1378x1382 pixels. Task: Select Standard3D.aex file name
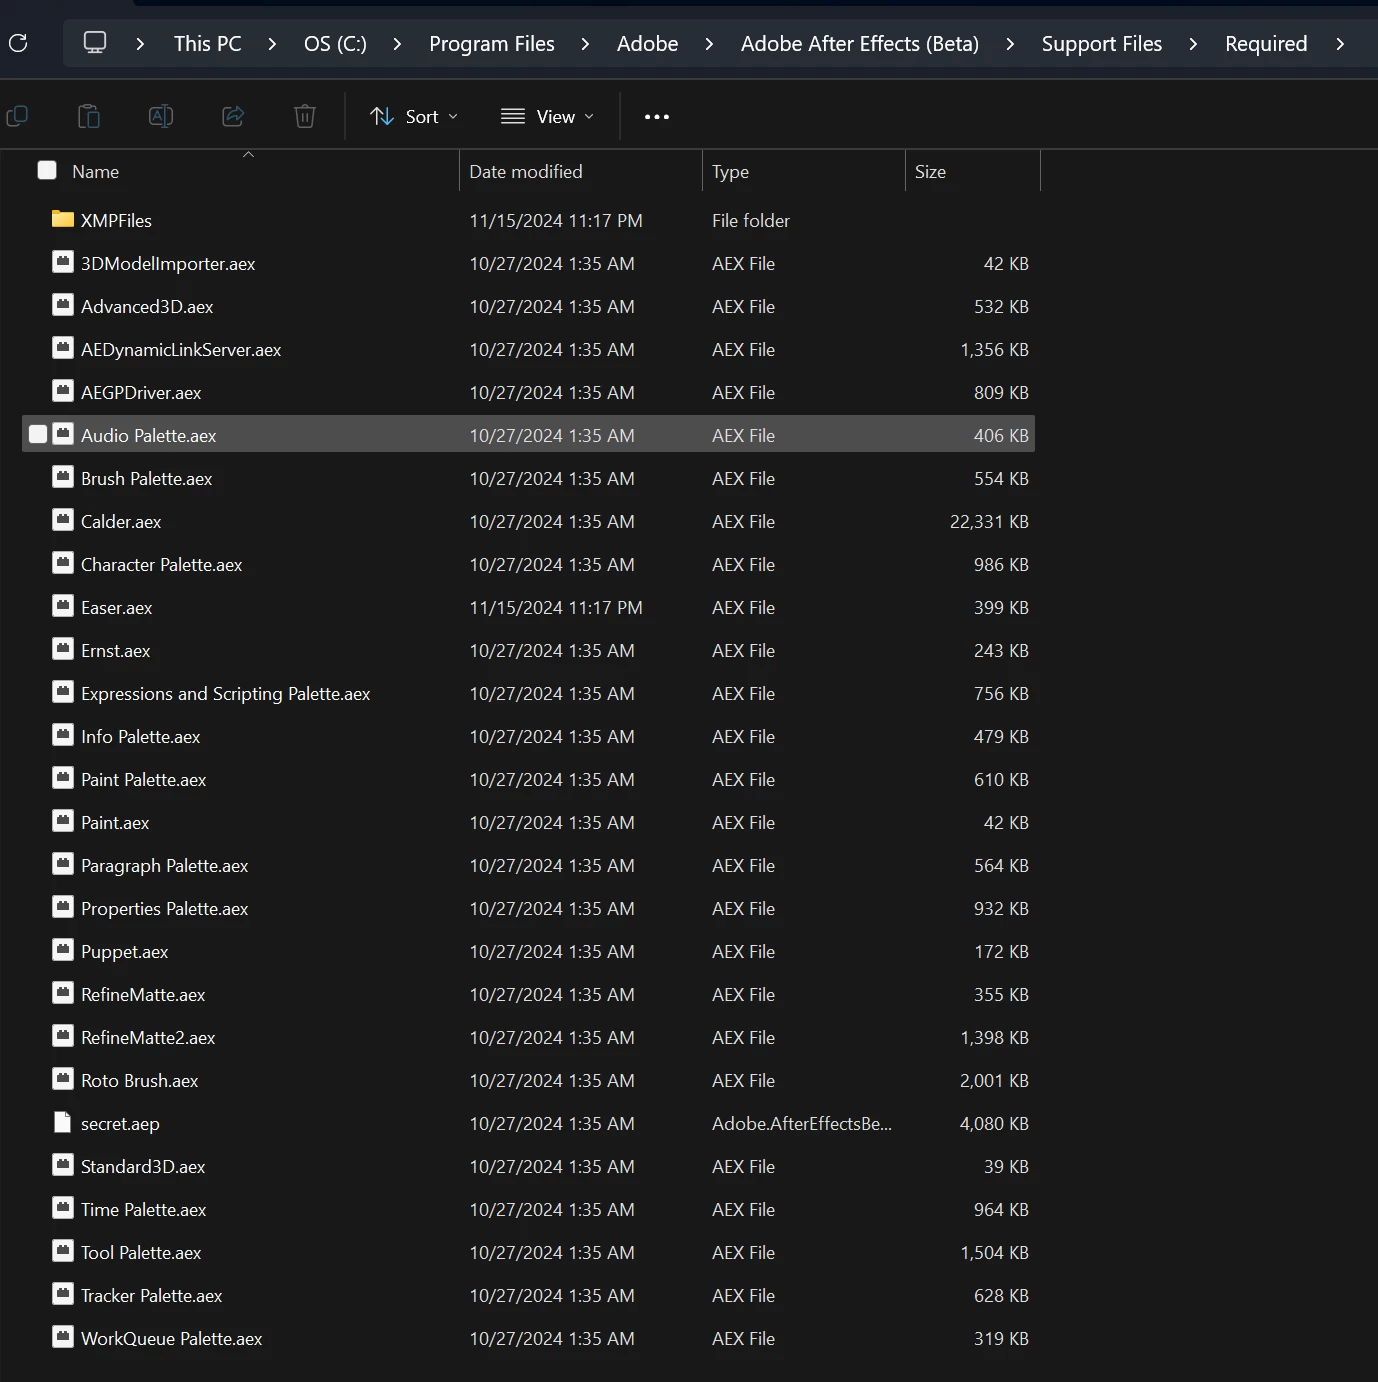(143, 1166)
